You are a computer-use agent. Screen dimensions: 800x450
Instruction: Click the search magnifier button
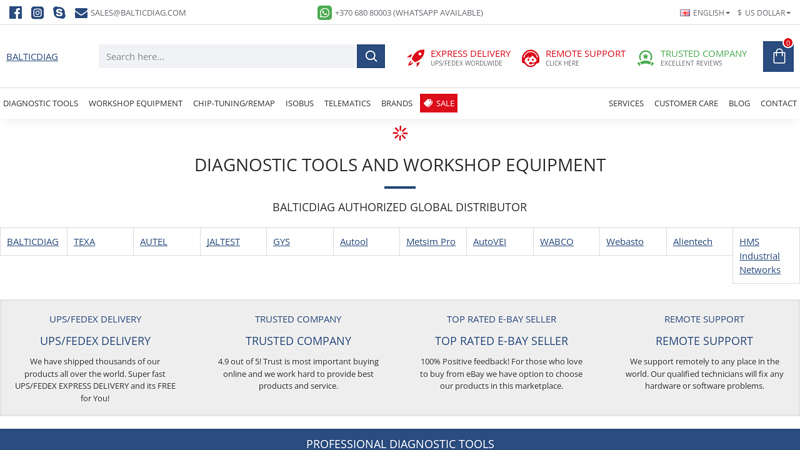pyautogui.click(x=371, y=56)
